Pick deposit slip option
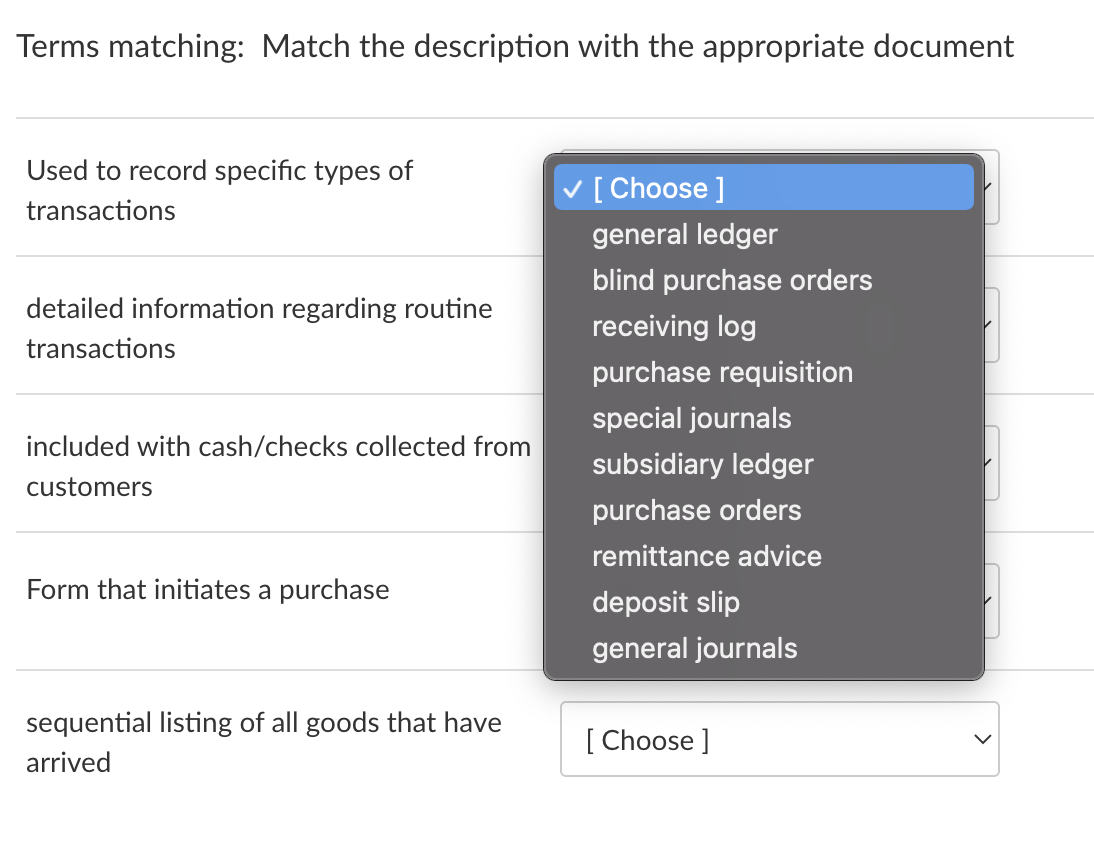Image resolution: width=1094 pixels, height=842 pixels. tap(763, 603)
